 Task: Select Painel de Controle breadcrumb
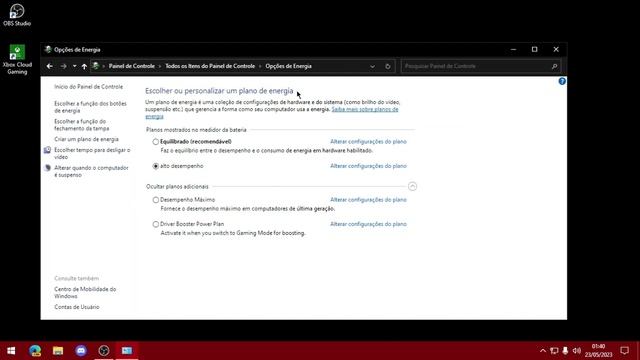point(131,66)
